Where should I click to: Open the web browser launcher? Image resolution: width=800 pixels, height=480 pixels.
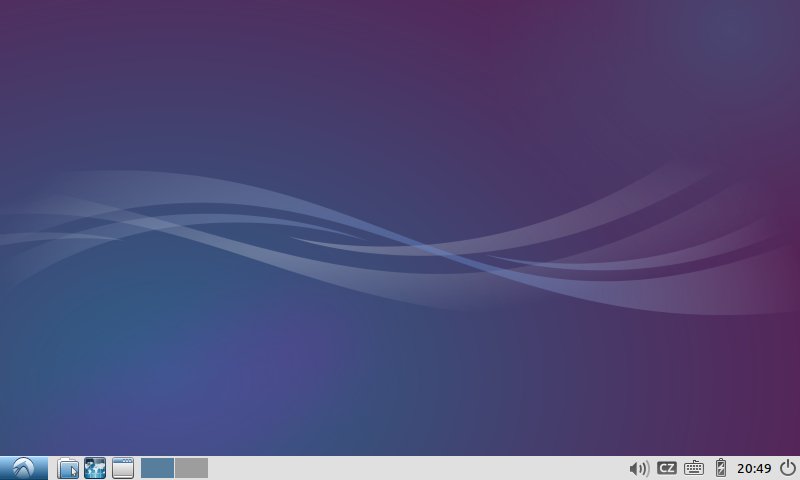[95, 468]
